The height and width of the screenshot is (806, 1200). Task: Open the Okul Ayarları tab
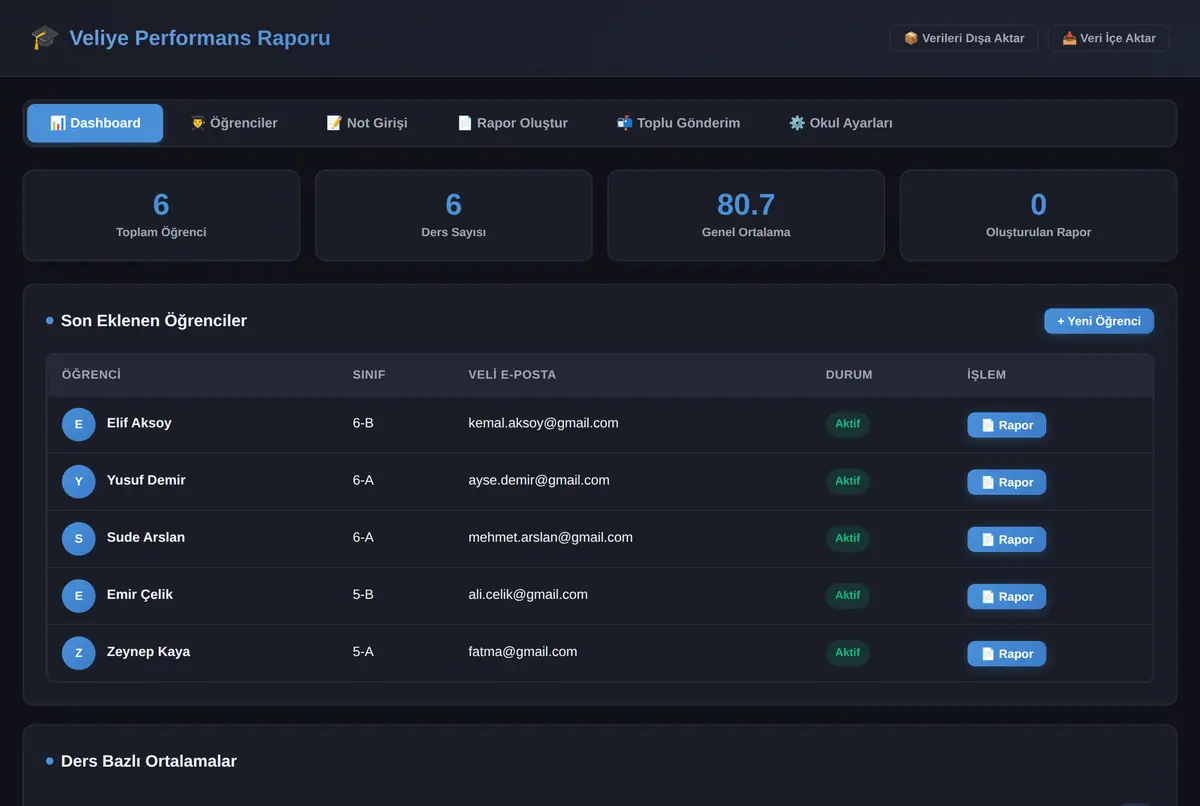841,123
